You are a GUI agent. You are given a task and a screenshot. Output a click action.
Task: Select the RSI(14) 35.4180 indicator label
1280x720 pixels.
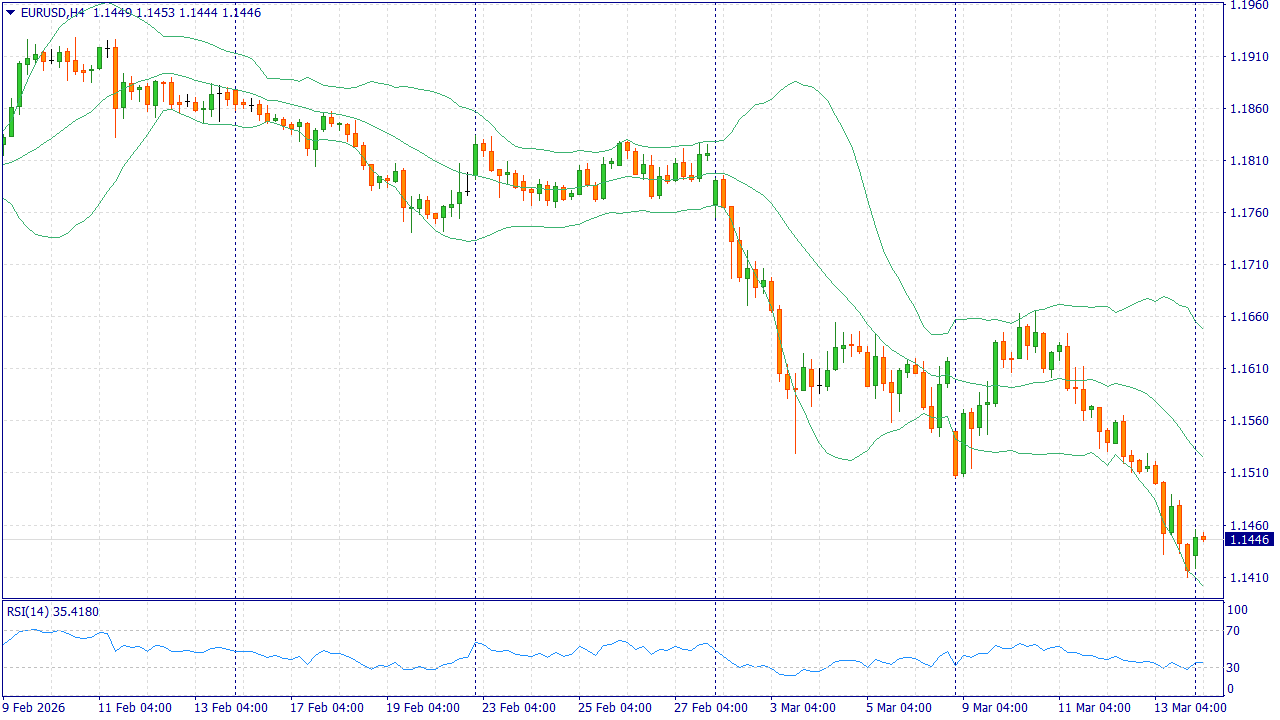click(x=53, y=611)
